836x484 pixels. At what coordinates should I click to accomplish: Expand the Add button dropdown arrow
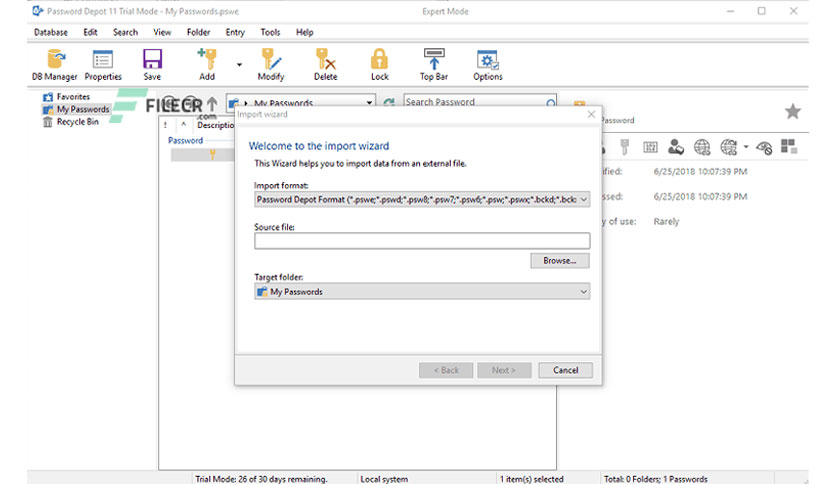(x=239, y=64)
